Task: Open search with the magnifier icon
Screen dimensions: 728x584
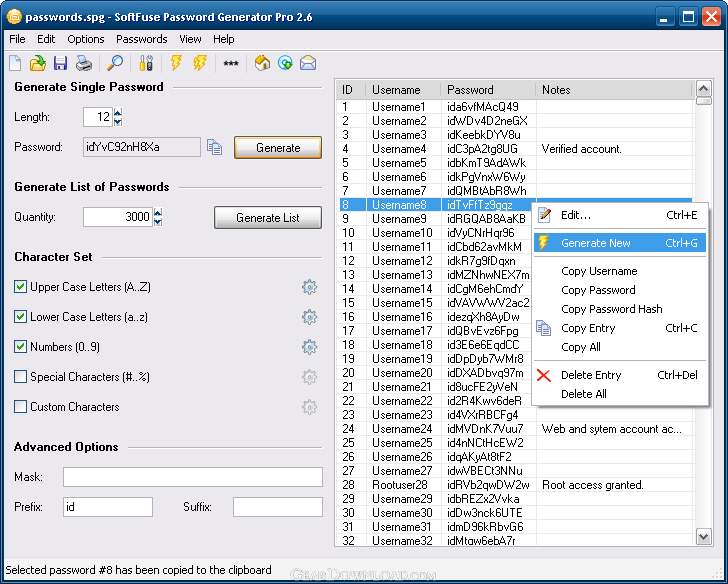Action: tap(115, 63)
